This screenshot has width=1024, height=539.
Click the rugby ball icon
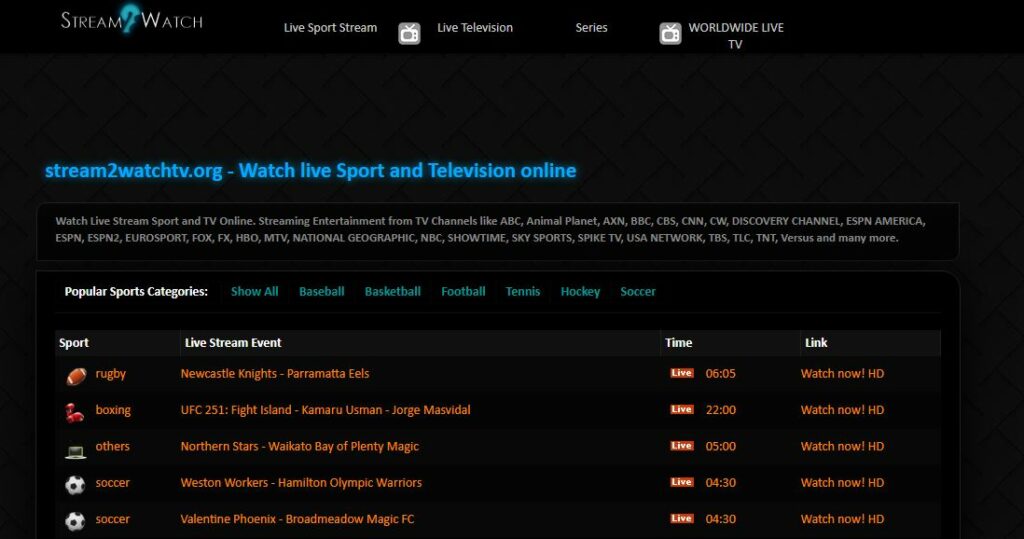[x=76, y=376]
